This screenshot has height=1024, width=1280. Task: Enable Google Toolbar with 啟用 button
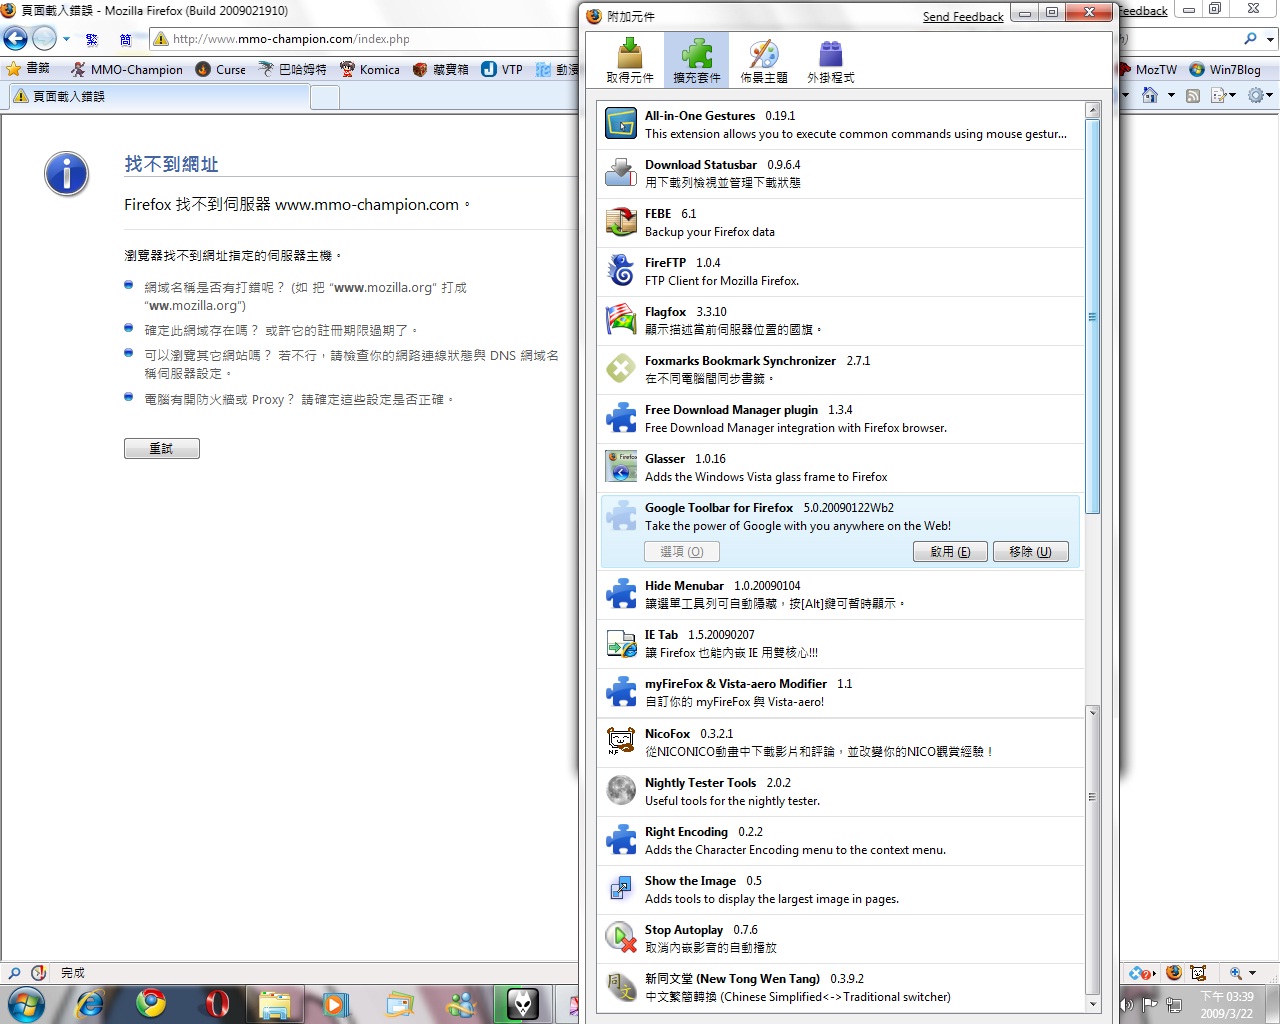(x=950, y=552)
